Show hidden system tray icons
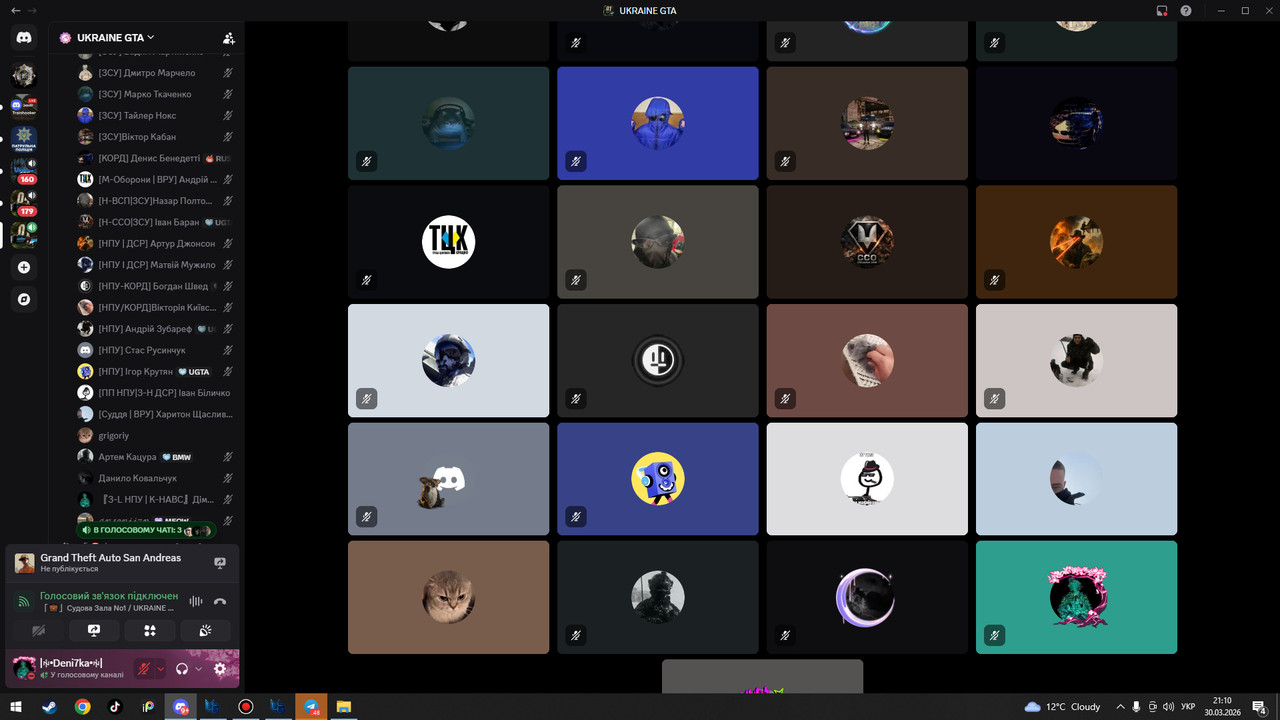This screenshot has width=1280, height=720. [x=1120, y=706]
